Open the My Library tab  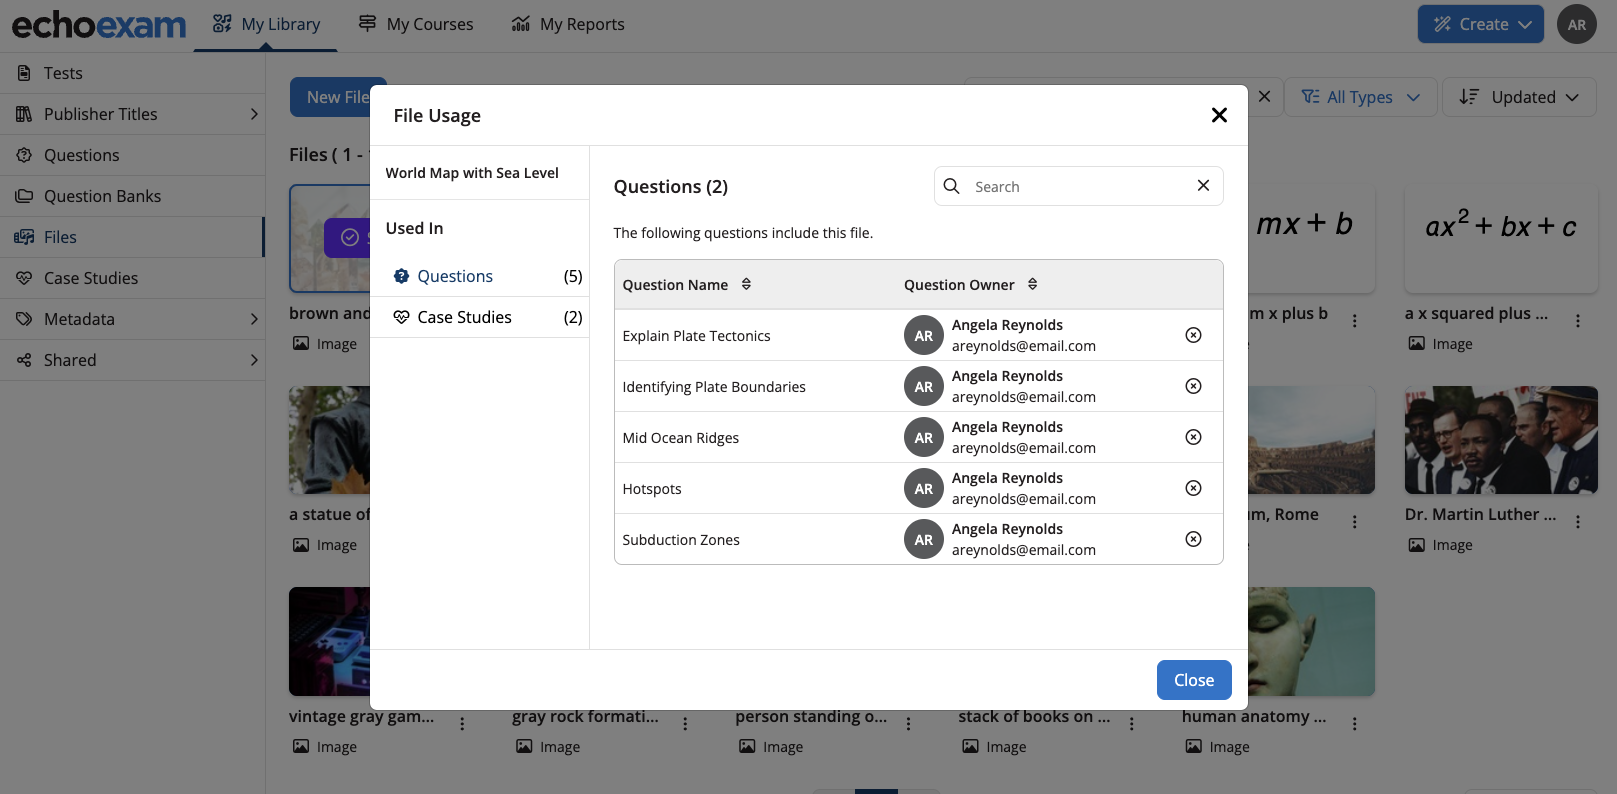[x=266, y=24]
